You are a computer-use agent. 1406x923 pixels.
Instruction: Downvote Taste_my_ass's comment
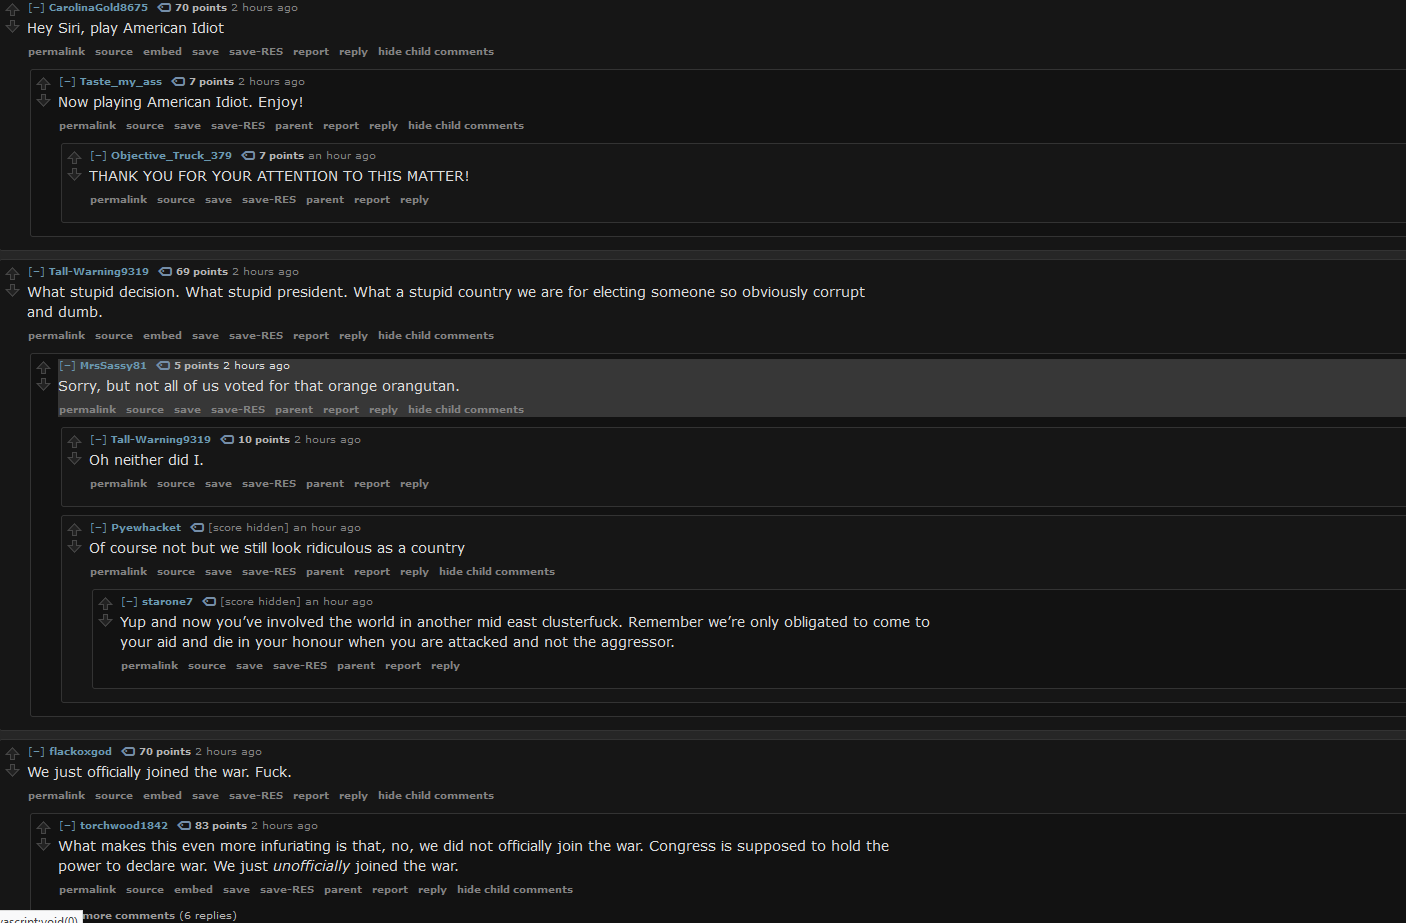pos(44,100)
